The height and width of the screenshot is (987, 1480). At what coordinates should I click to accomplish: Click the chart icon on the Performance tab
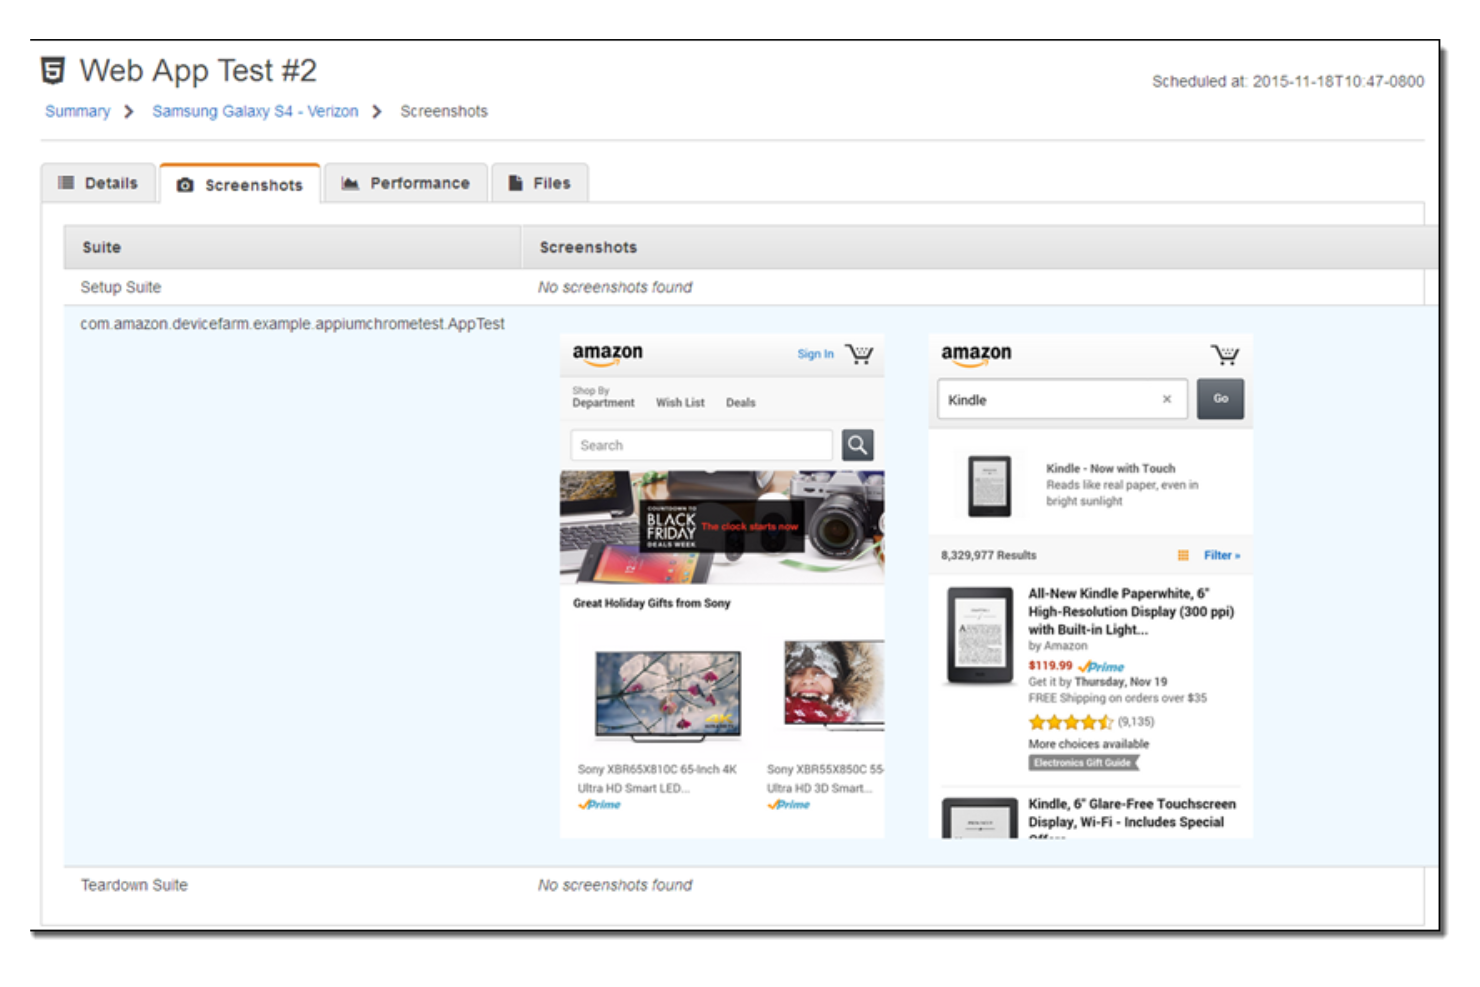[x=350, y=183]
